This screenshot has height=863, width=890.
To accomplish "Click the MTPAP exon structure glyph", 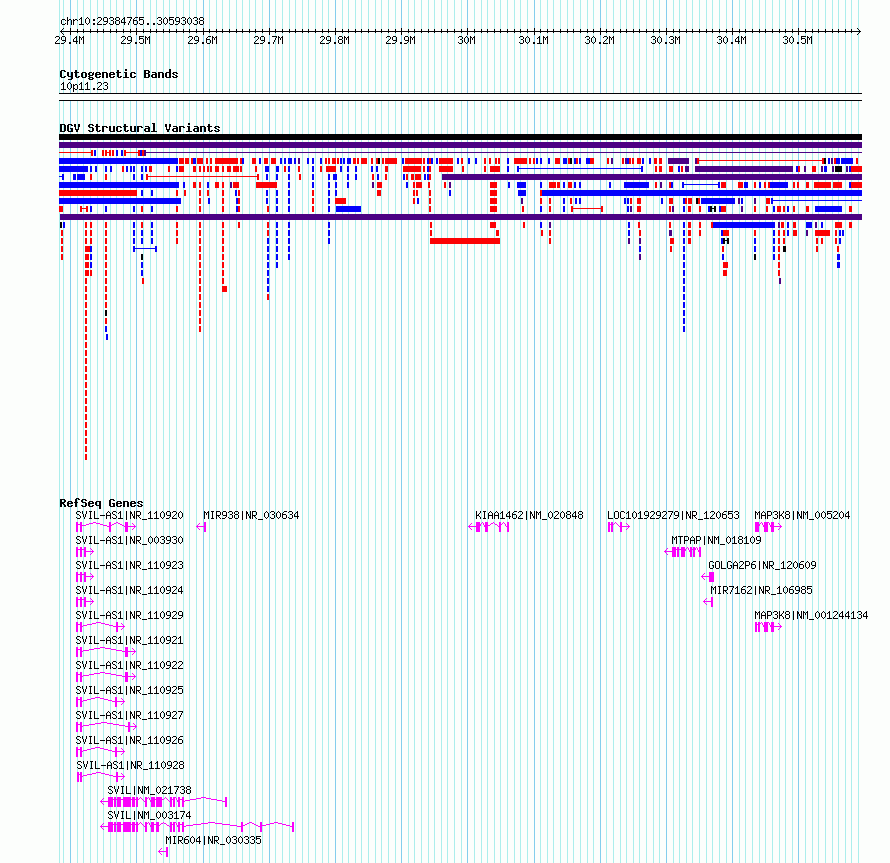I will pyautogui.click(x=683, y=552).
